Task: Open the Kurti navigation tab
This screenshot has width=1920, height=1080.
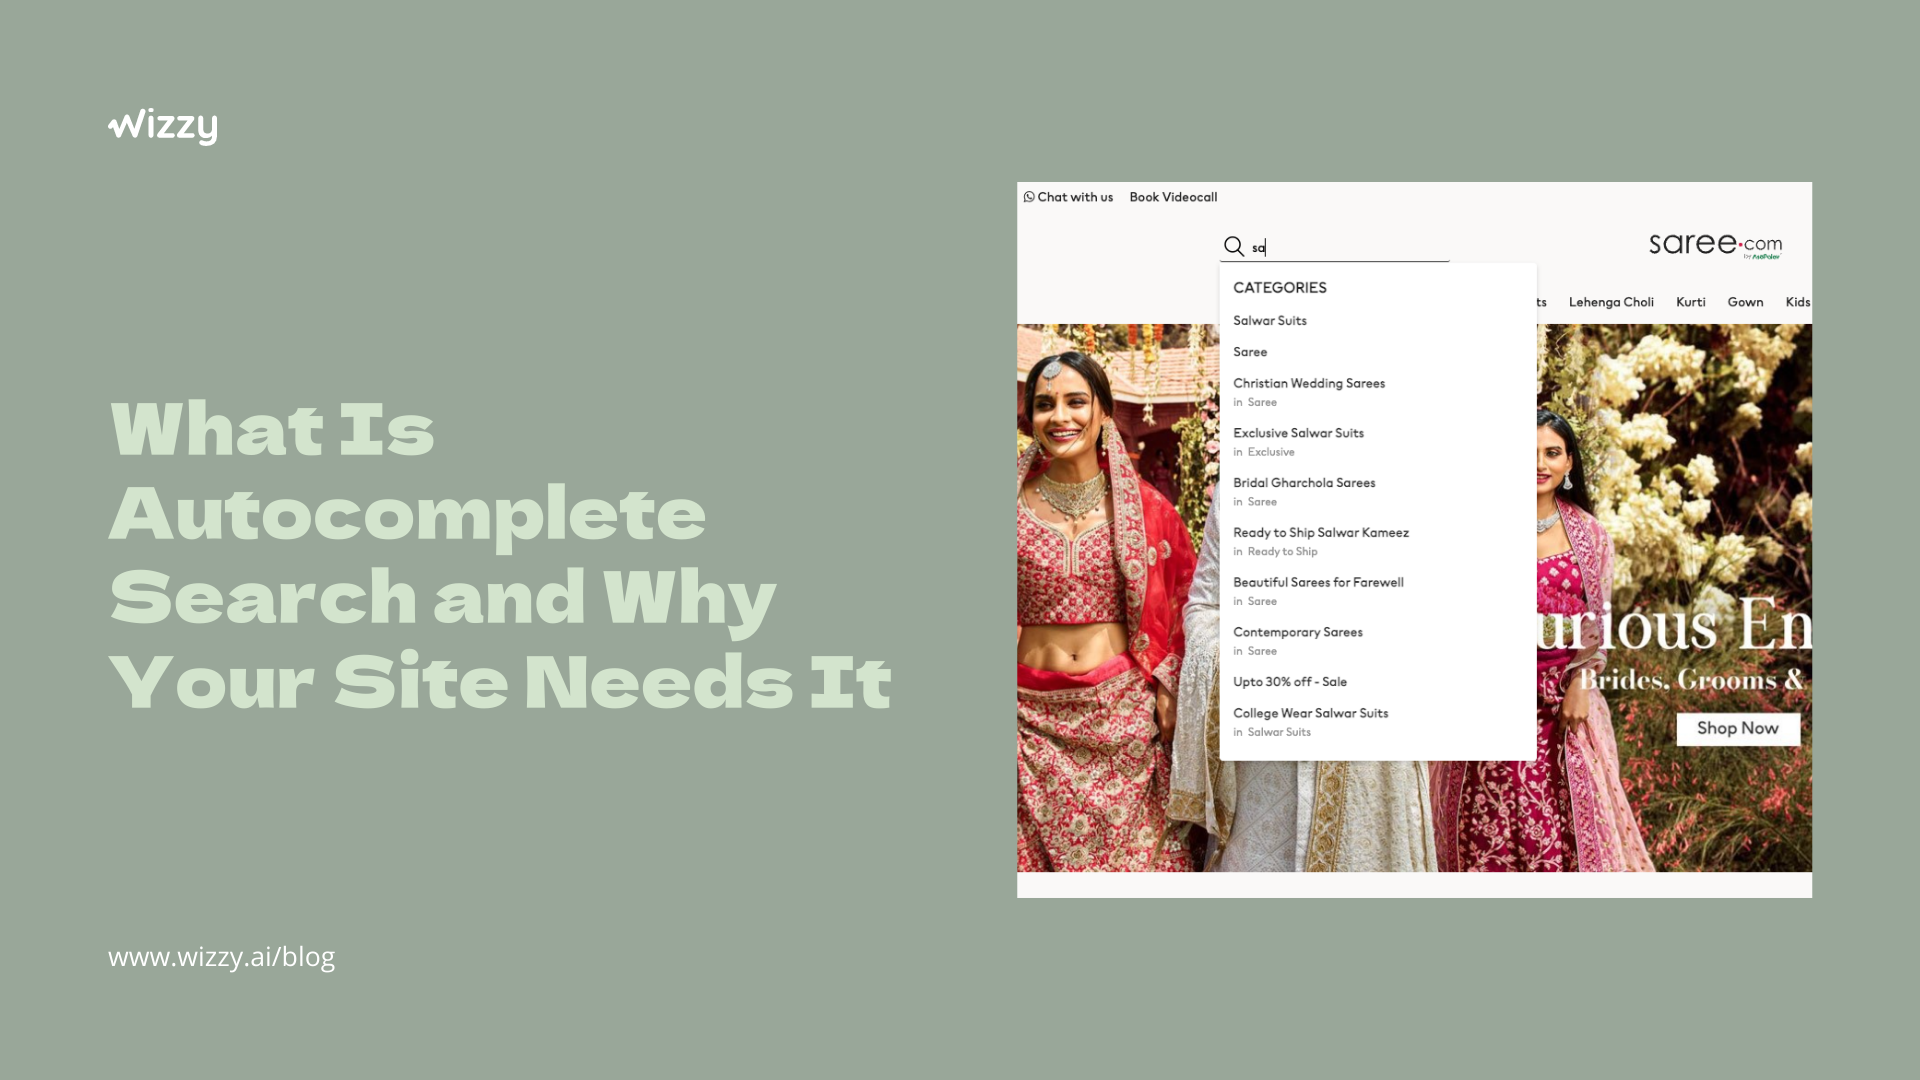Action: (x=1691, y=301)
